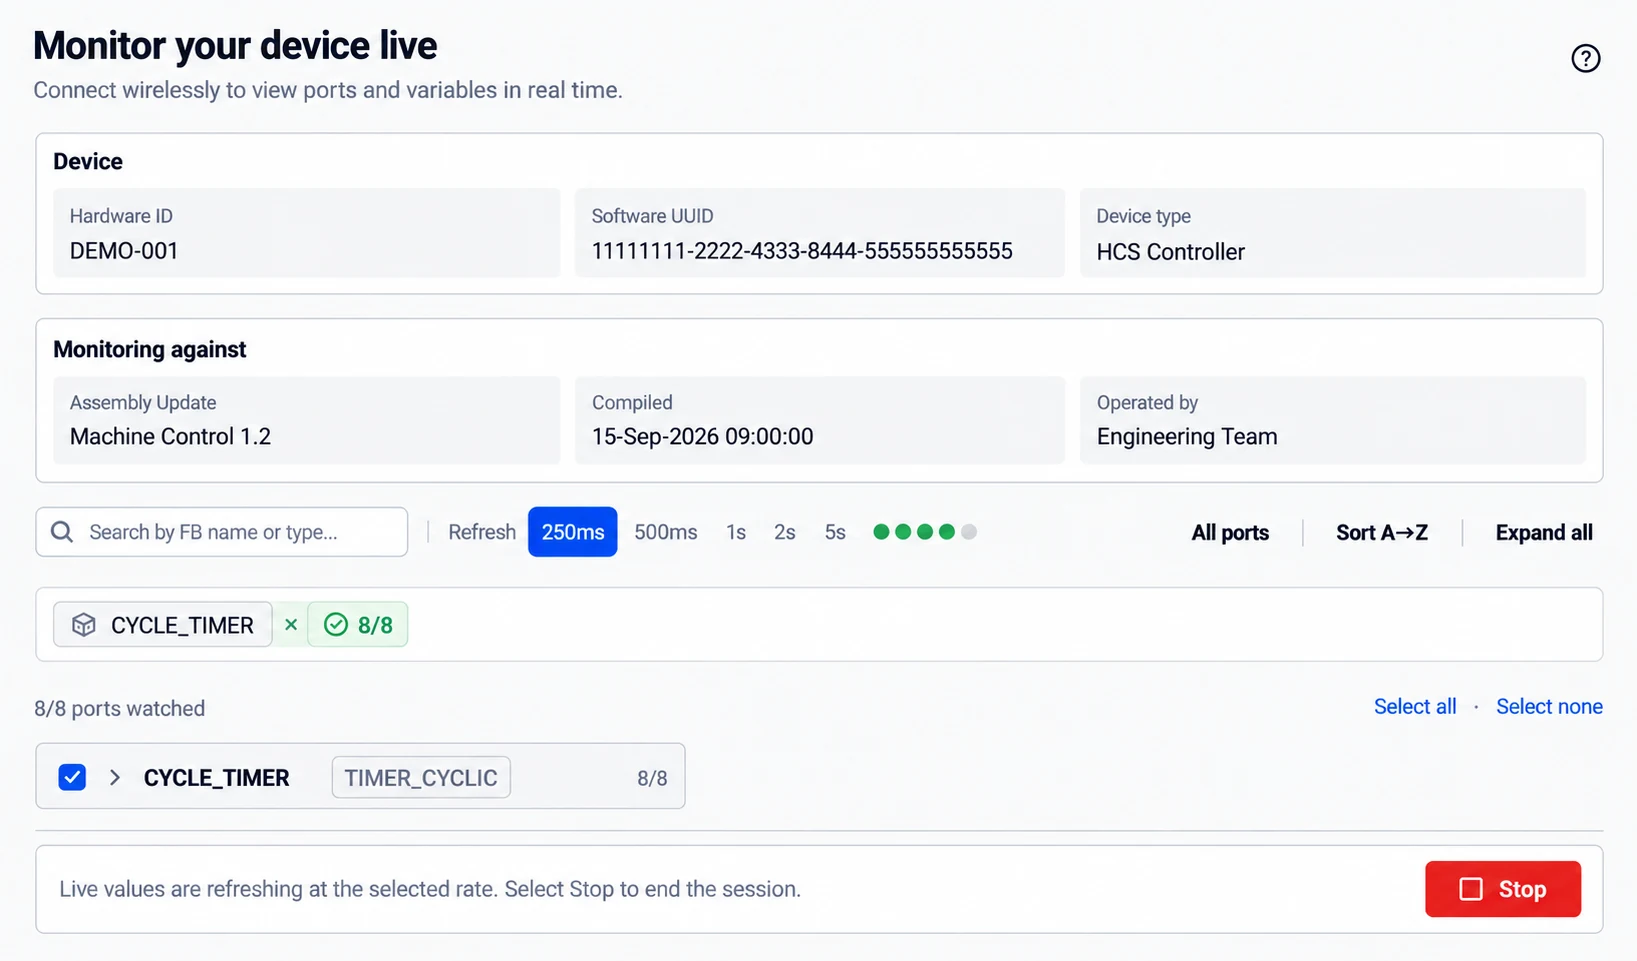The width and height of the screenshot is (1637, 961).
Task: Click the Refresh label
Action: pyautogui.click(x=482, y=532)
